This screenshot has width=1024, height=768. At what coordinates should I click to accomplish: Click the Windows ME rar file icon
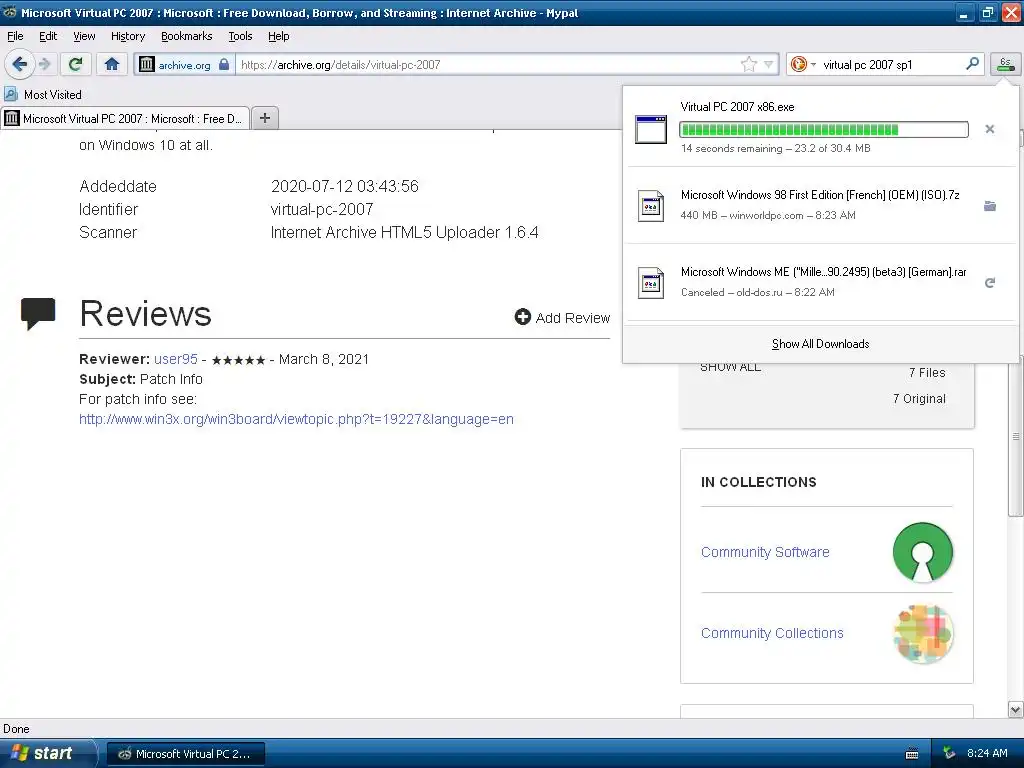[651, 283]
